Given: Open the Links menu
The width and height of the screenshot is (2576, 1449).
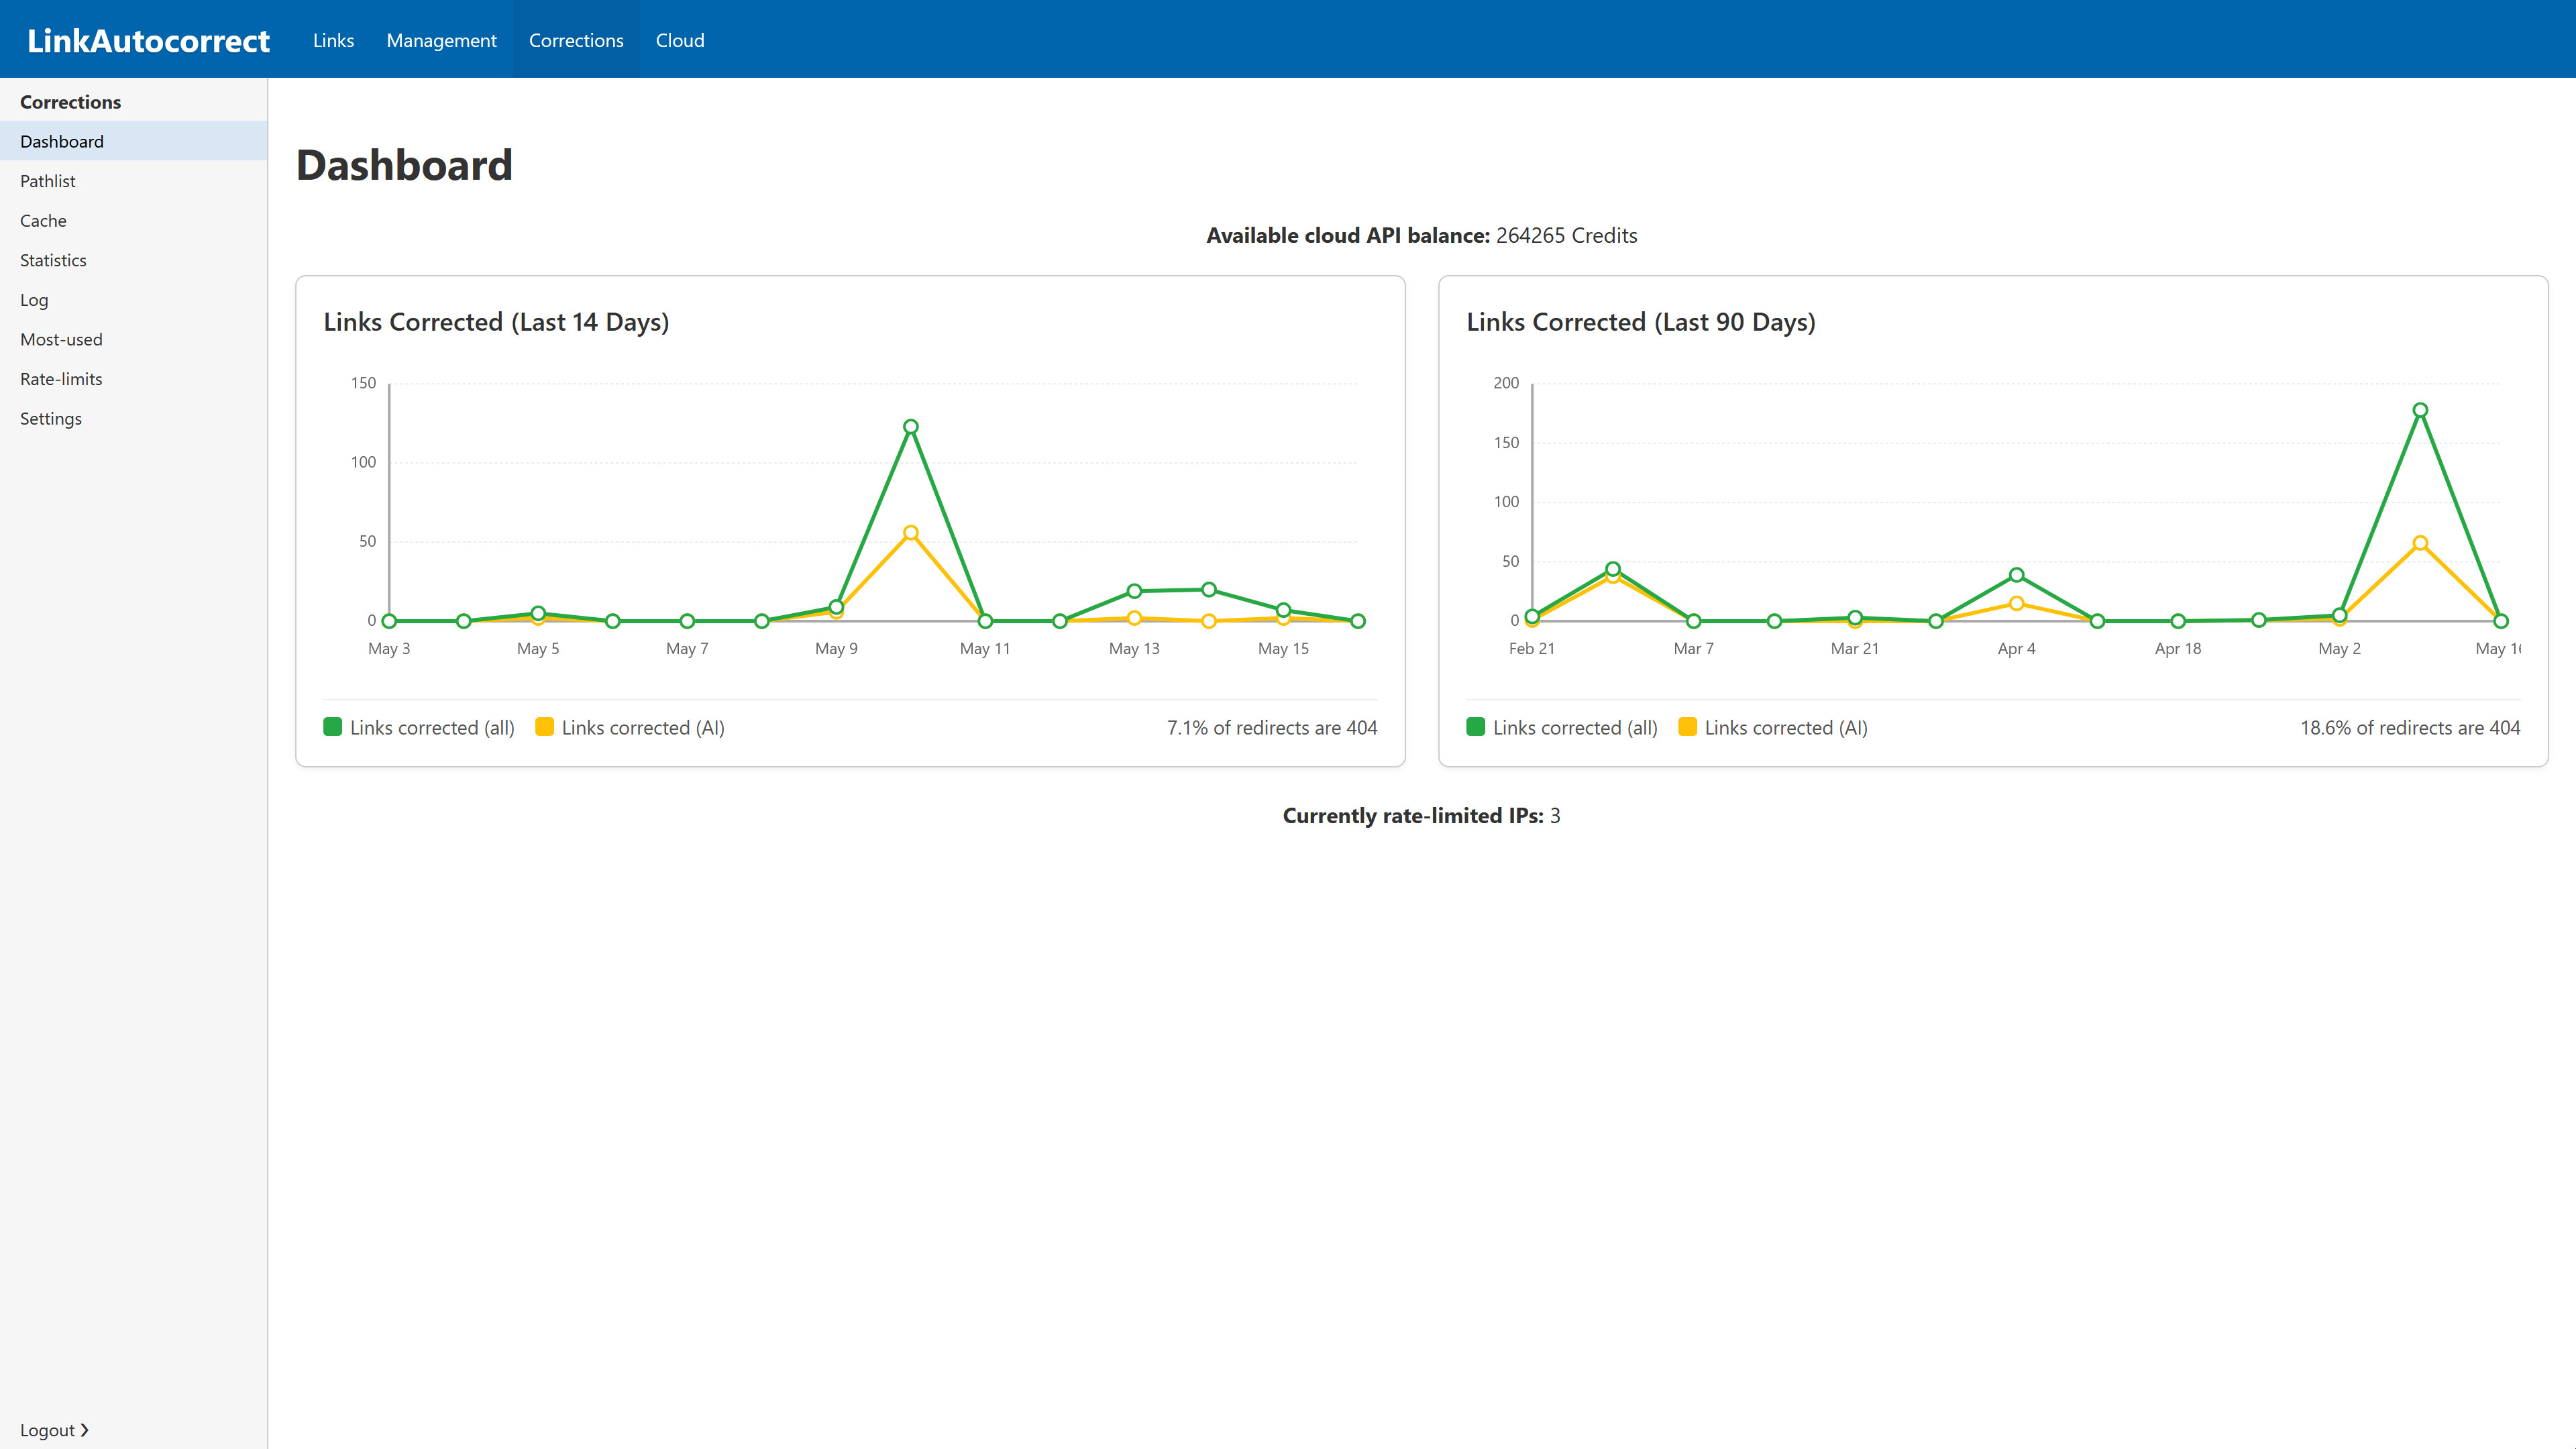Looking at the screenshot, I should (x=333, y=40).
